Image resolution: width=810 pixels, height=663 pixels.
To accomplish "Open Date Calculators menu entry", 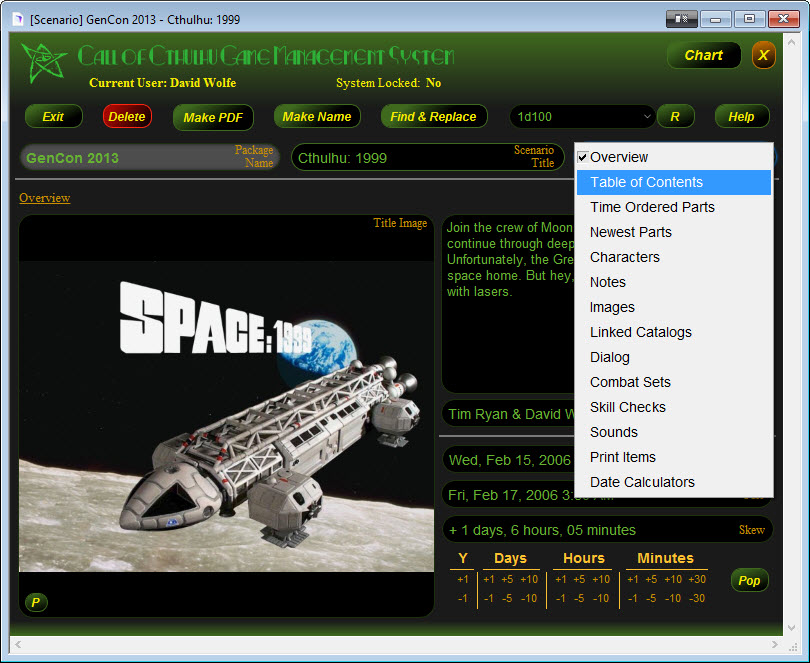I will point(674,482).
